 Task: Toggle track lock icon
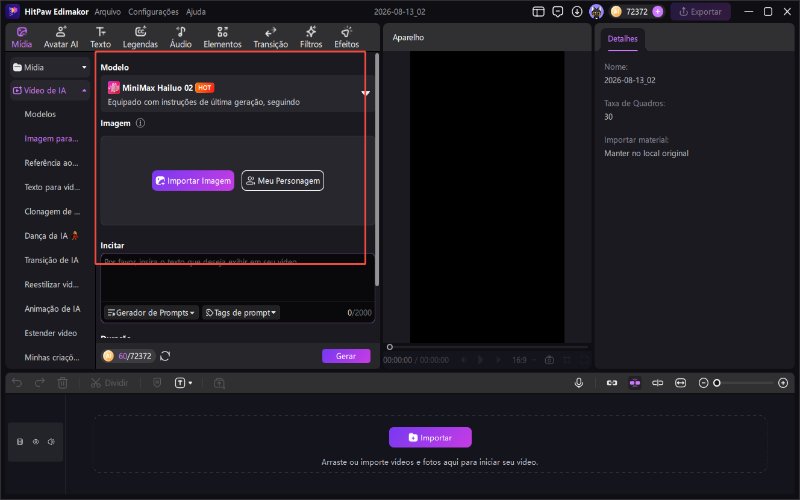coord(20,442)
